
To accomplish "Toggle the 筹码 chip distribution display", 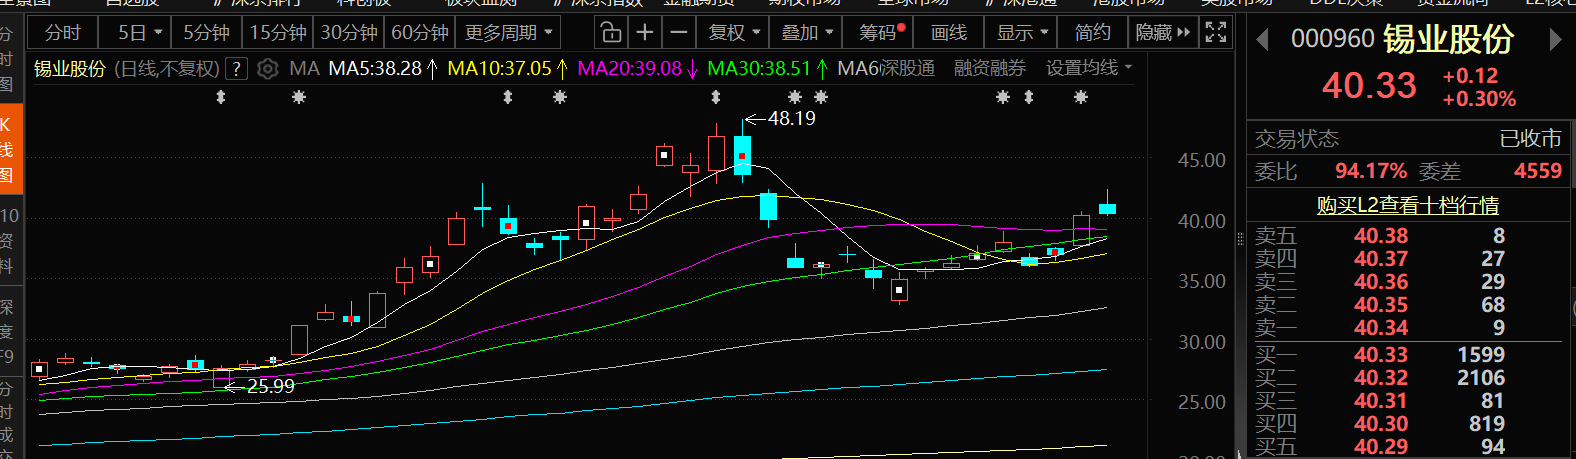I will click(x=881, y=33).
